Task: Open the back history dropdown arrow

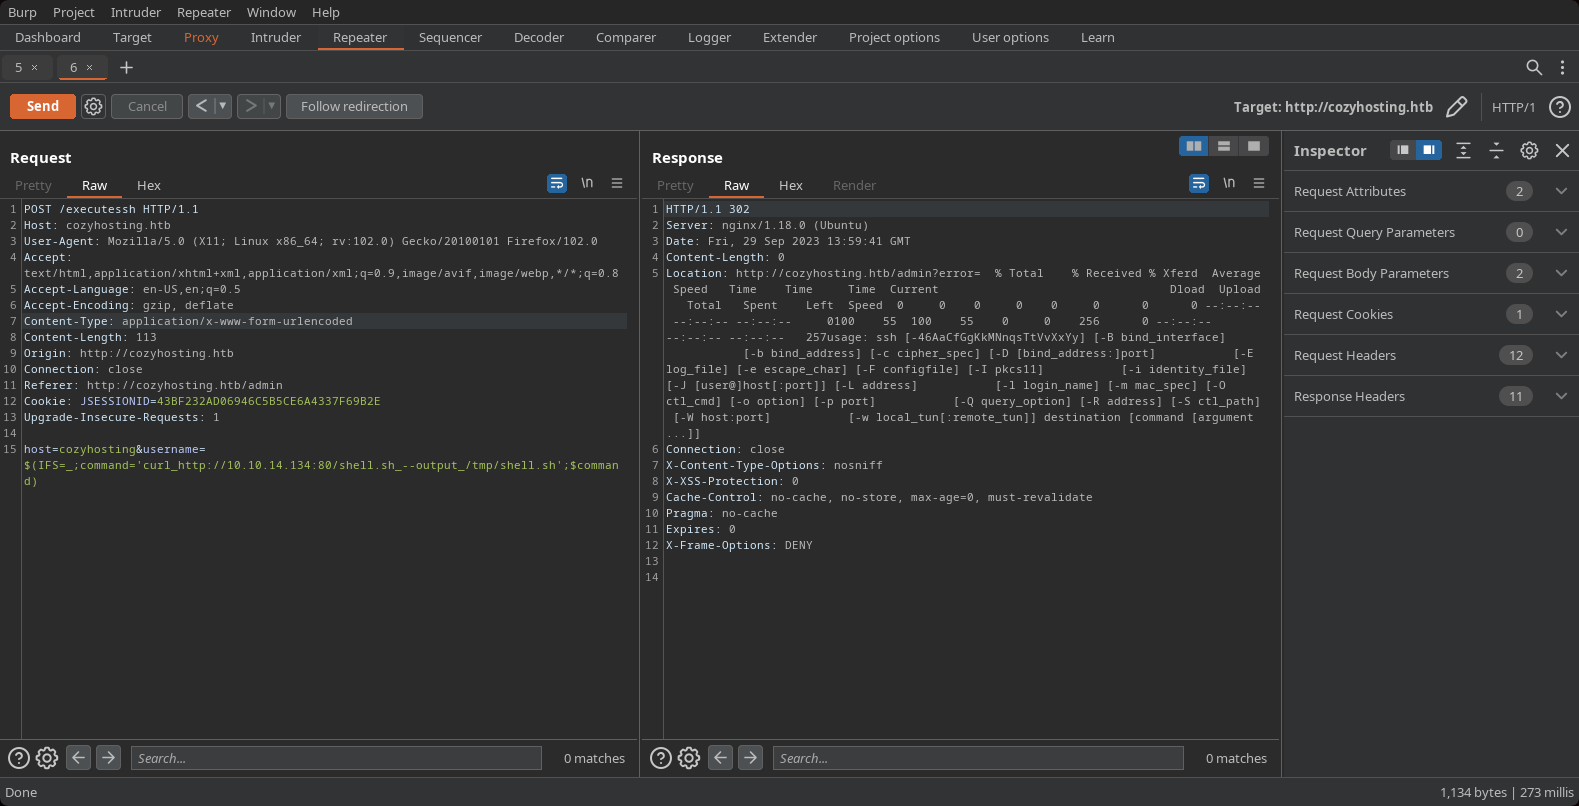Action: click(222, 106)
